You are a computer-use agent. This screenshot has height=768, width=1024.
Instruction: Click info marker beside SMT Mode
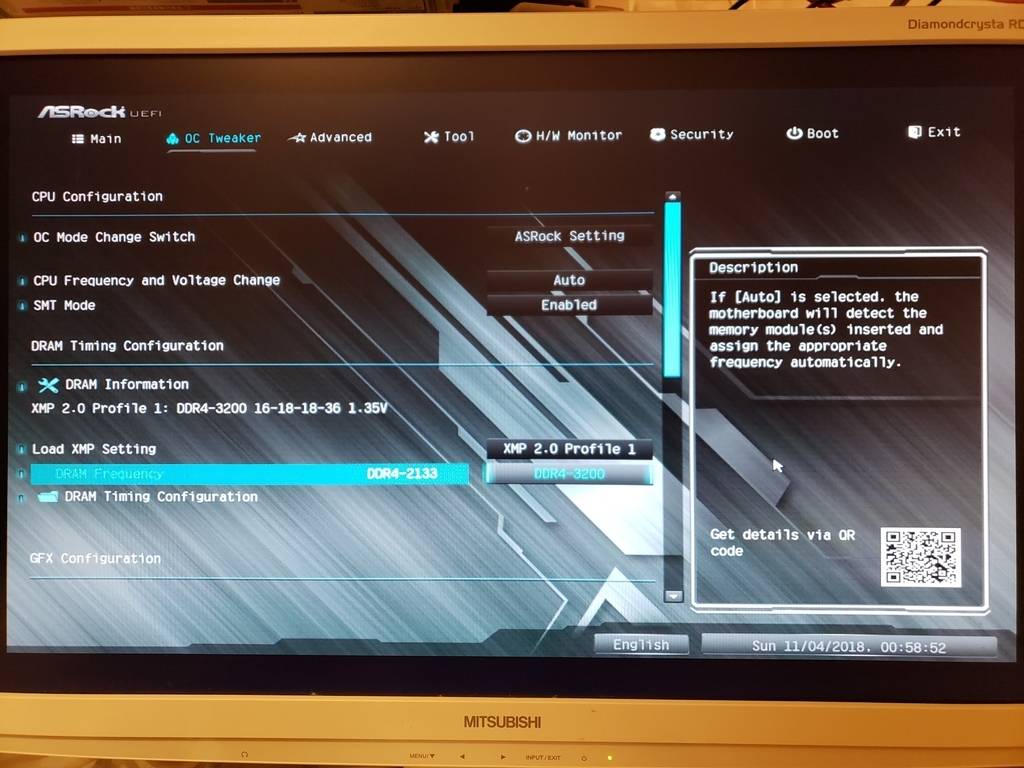[22, 306]
